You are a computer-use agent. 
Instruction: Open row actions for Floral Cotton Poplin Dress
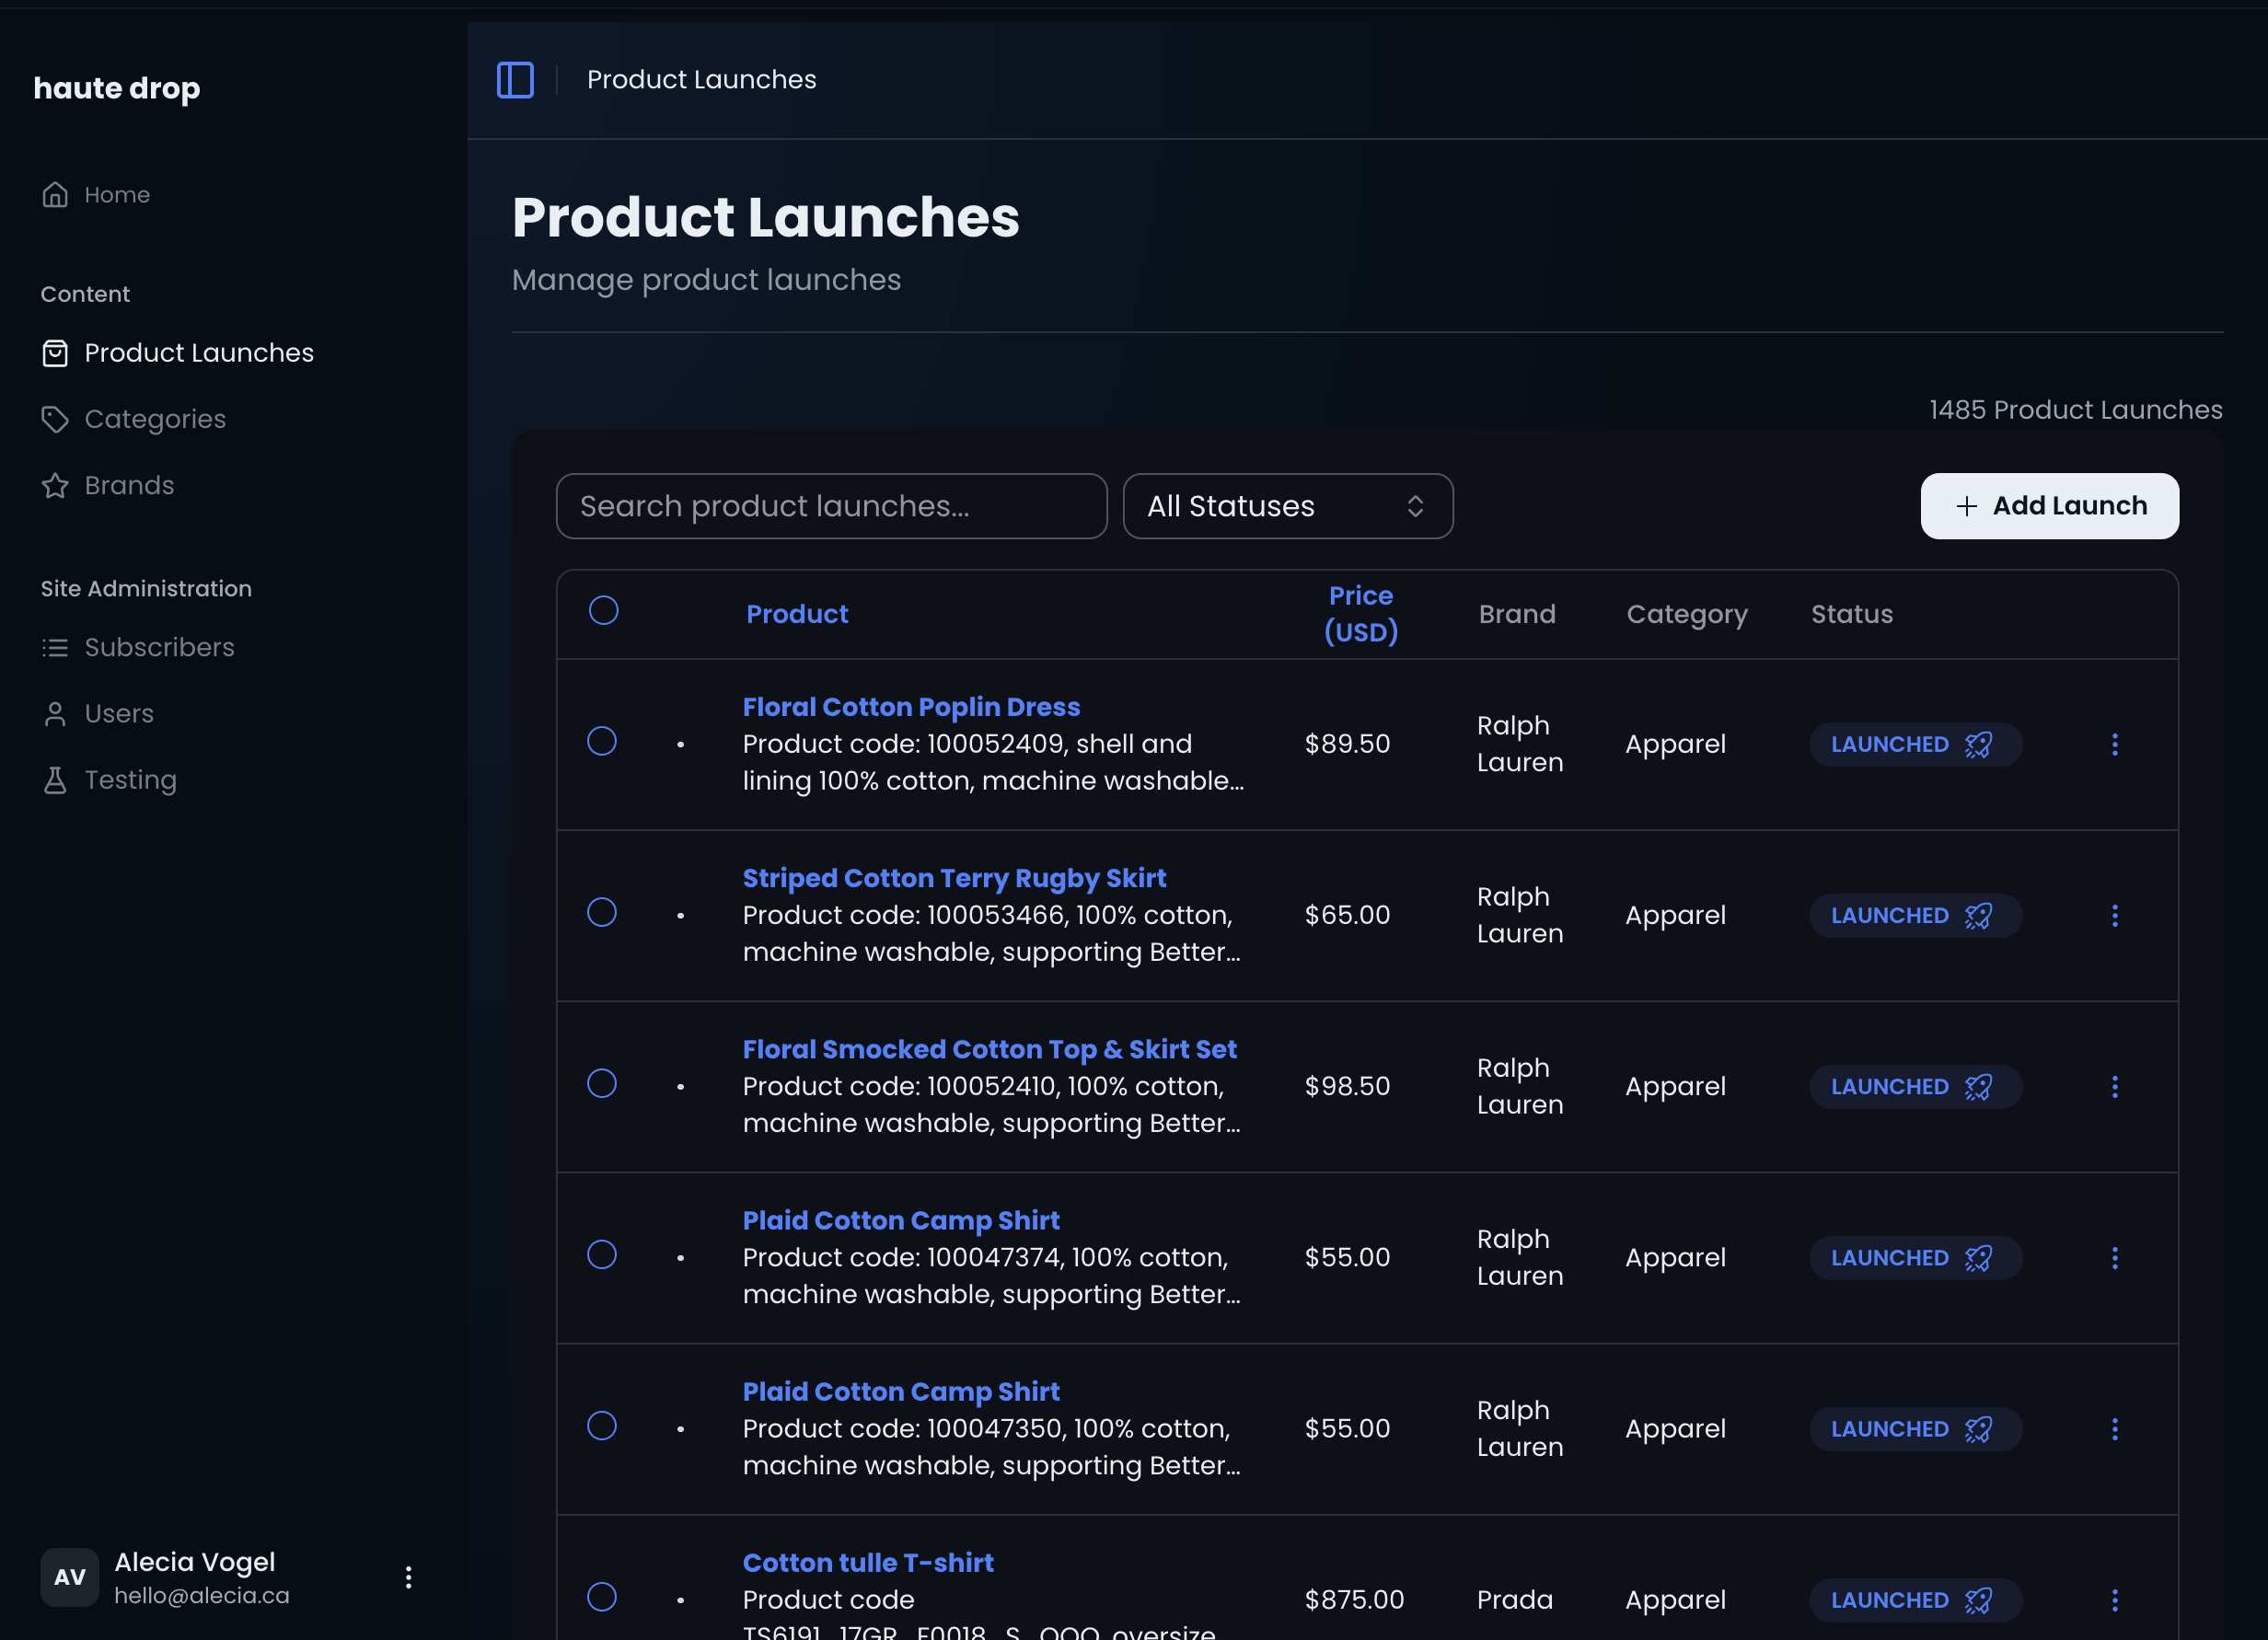(2114, 744)
